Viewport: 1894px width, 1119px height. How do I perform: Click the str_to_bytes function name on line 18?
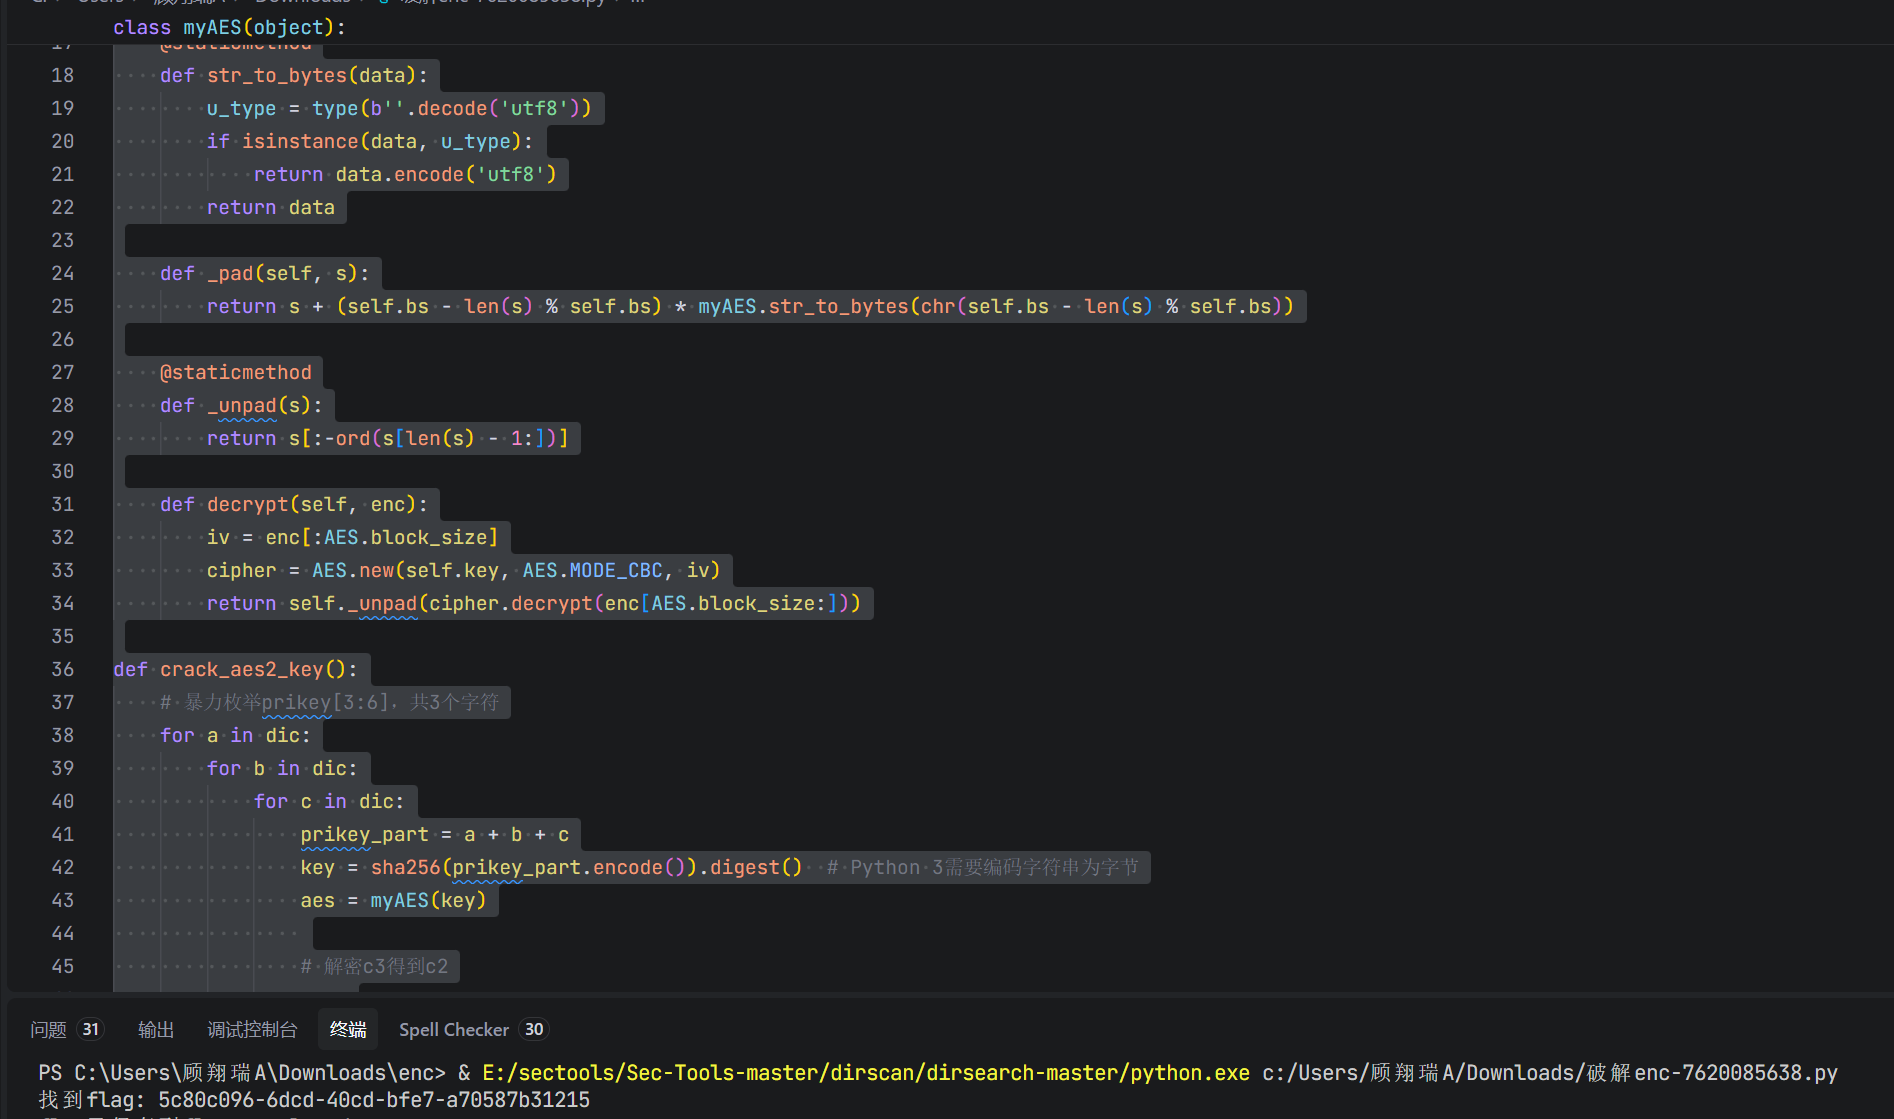tap(277, 75)
